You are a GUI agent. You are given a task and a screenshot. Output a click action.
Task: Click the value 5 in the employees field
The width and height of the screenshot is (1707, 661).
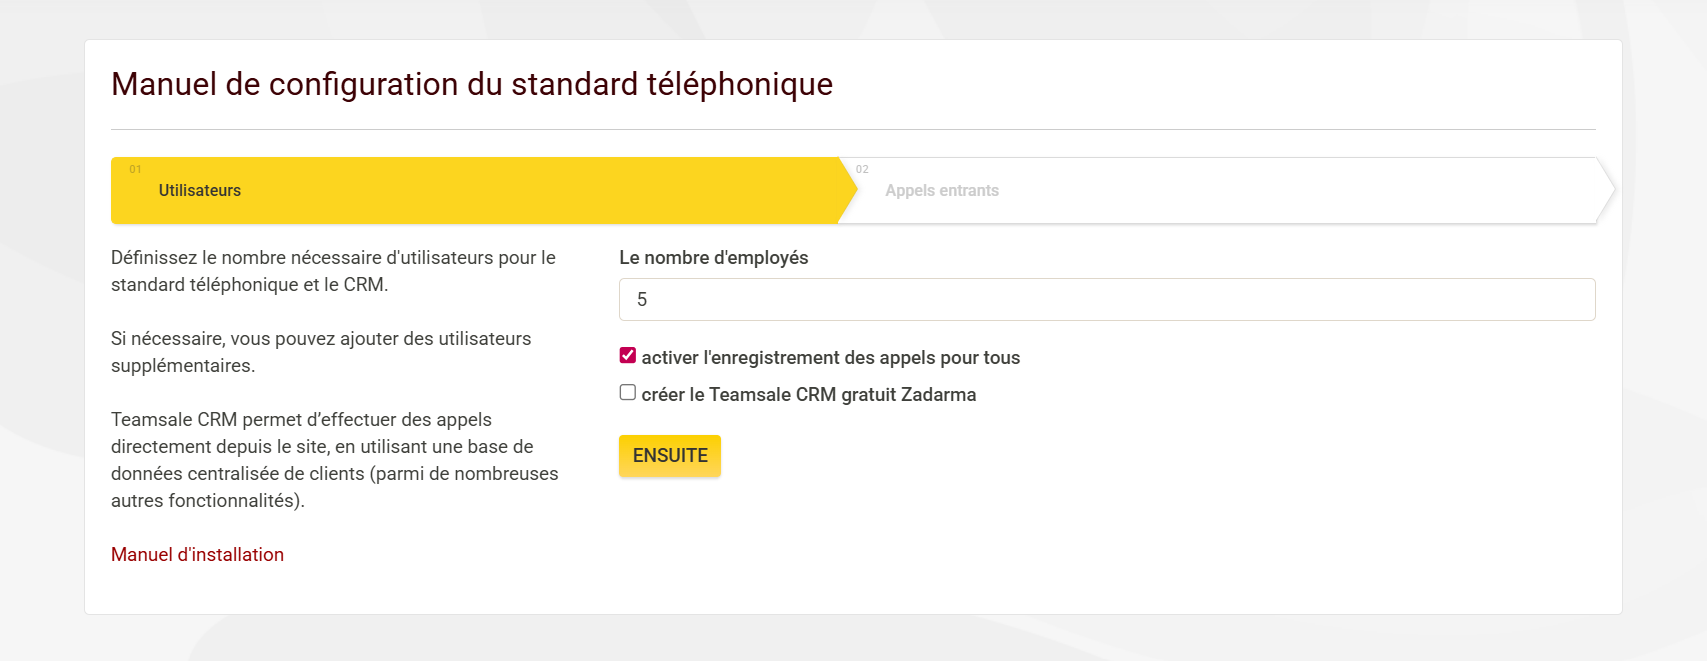pyautogui.click(x=642, y=300)
